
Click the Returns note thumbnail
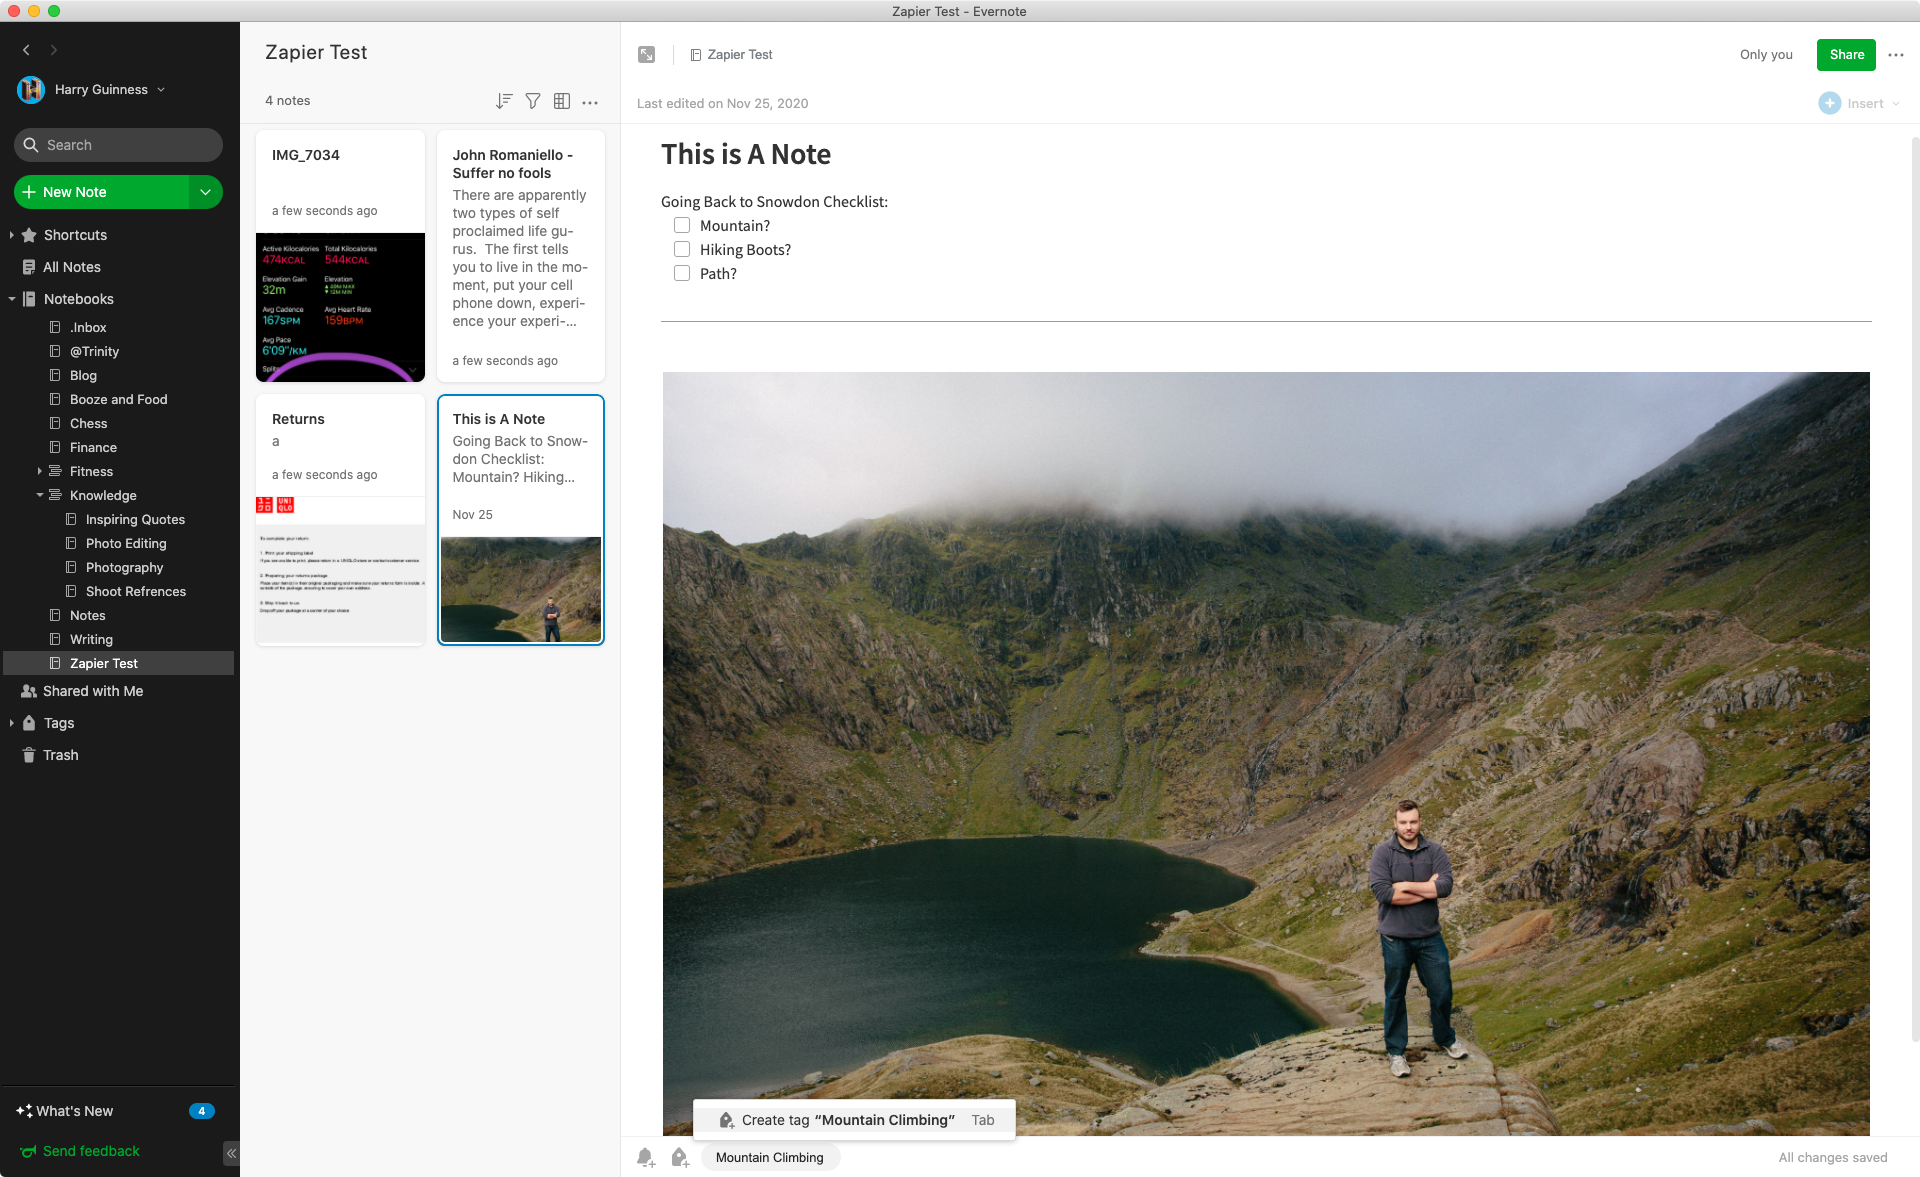pyautogui.click(x=339, y=519)
